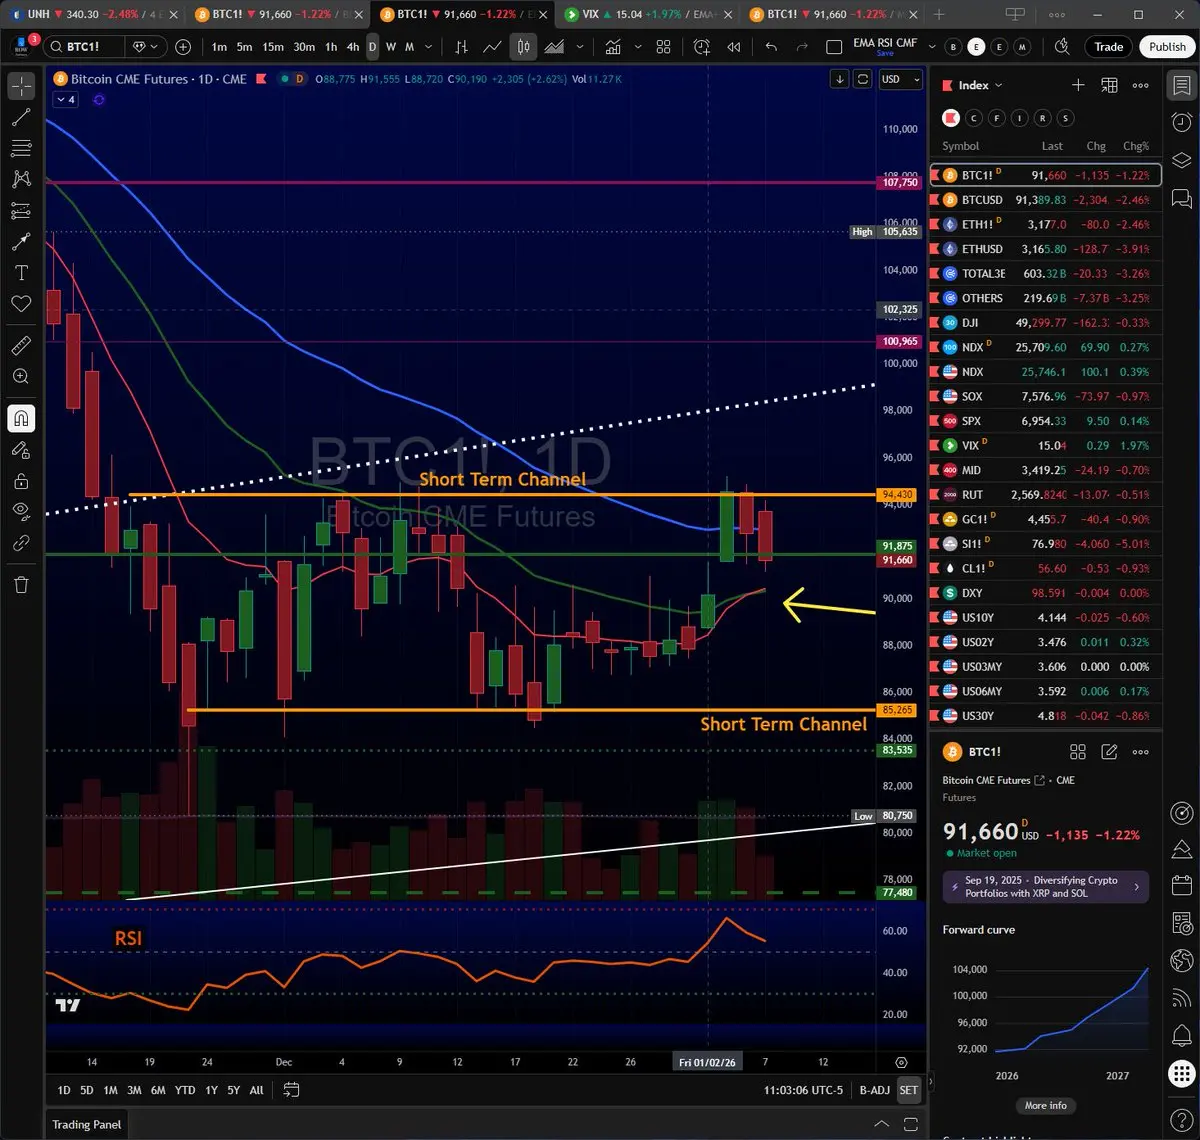This screenshot has height=1140, width=1200.
Task: Open watchlist advanced view table icon
Action: (x=1109, y=85)
